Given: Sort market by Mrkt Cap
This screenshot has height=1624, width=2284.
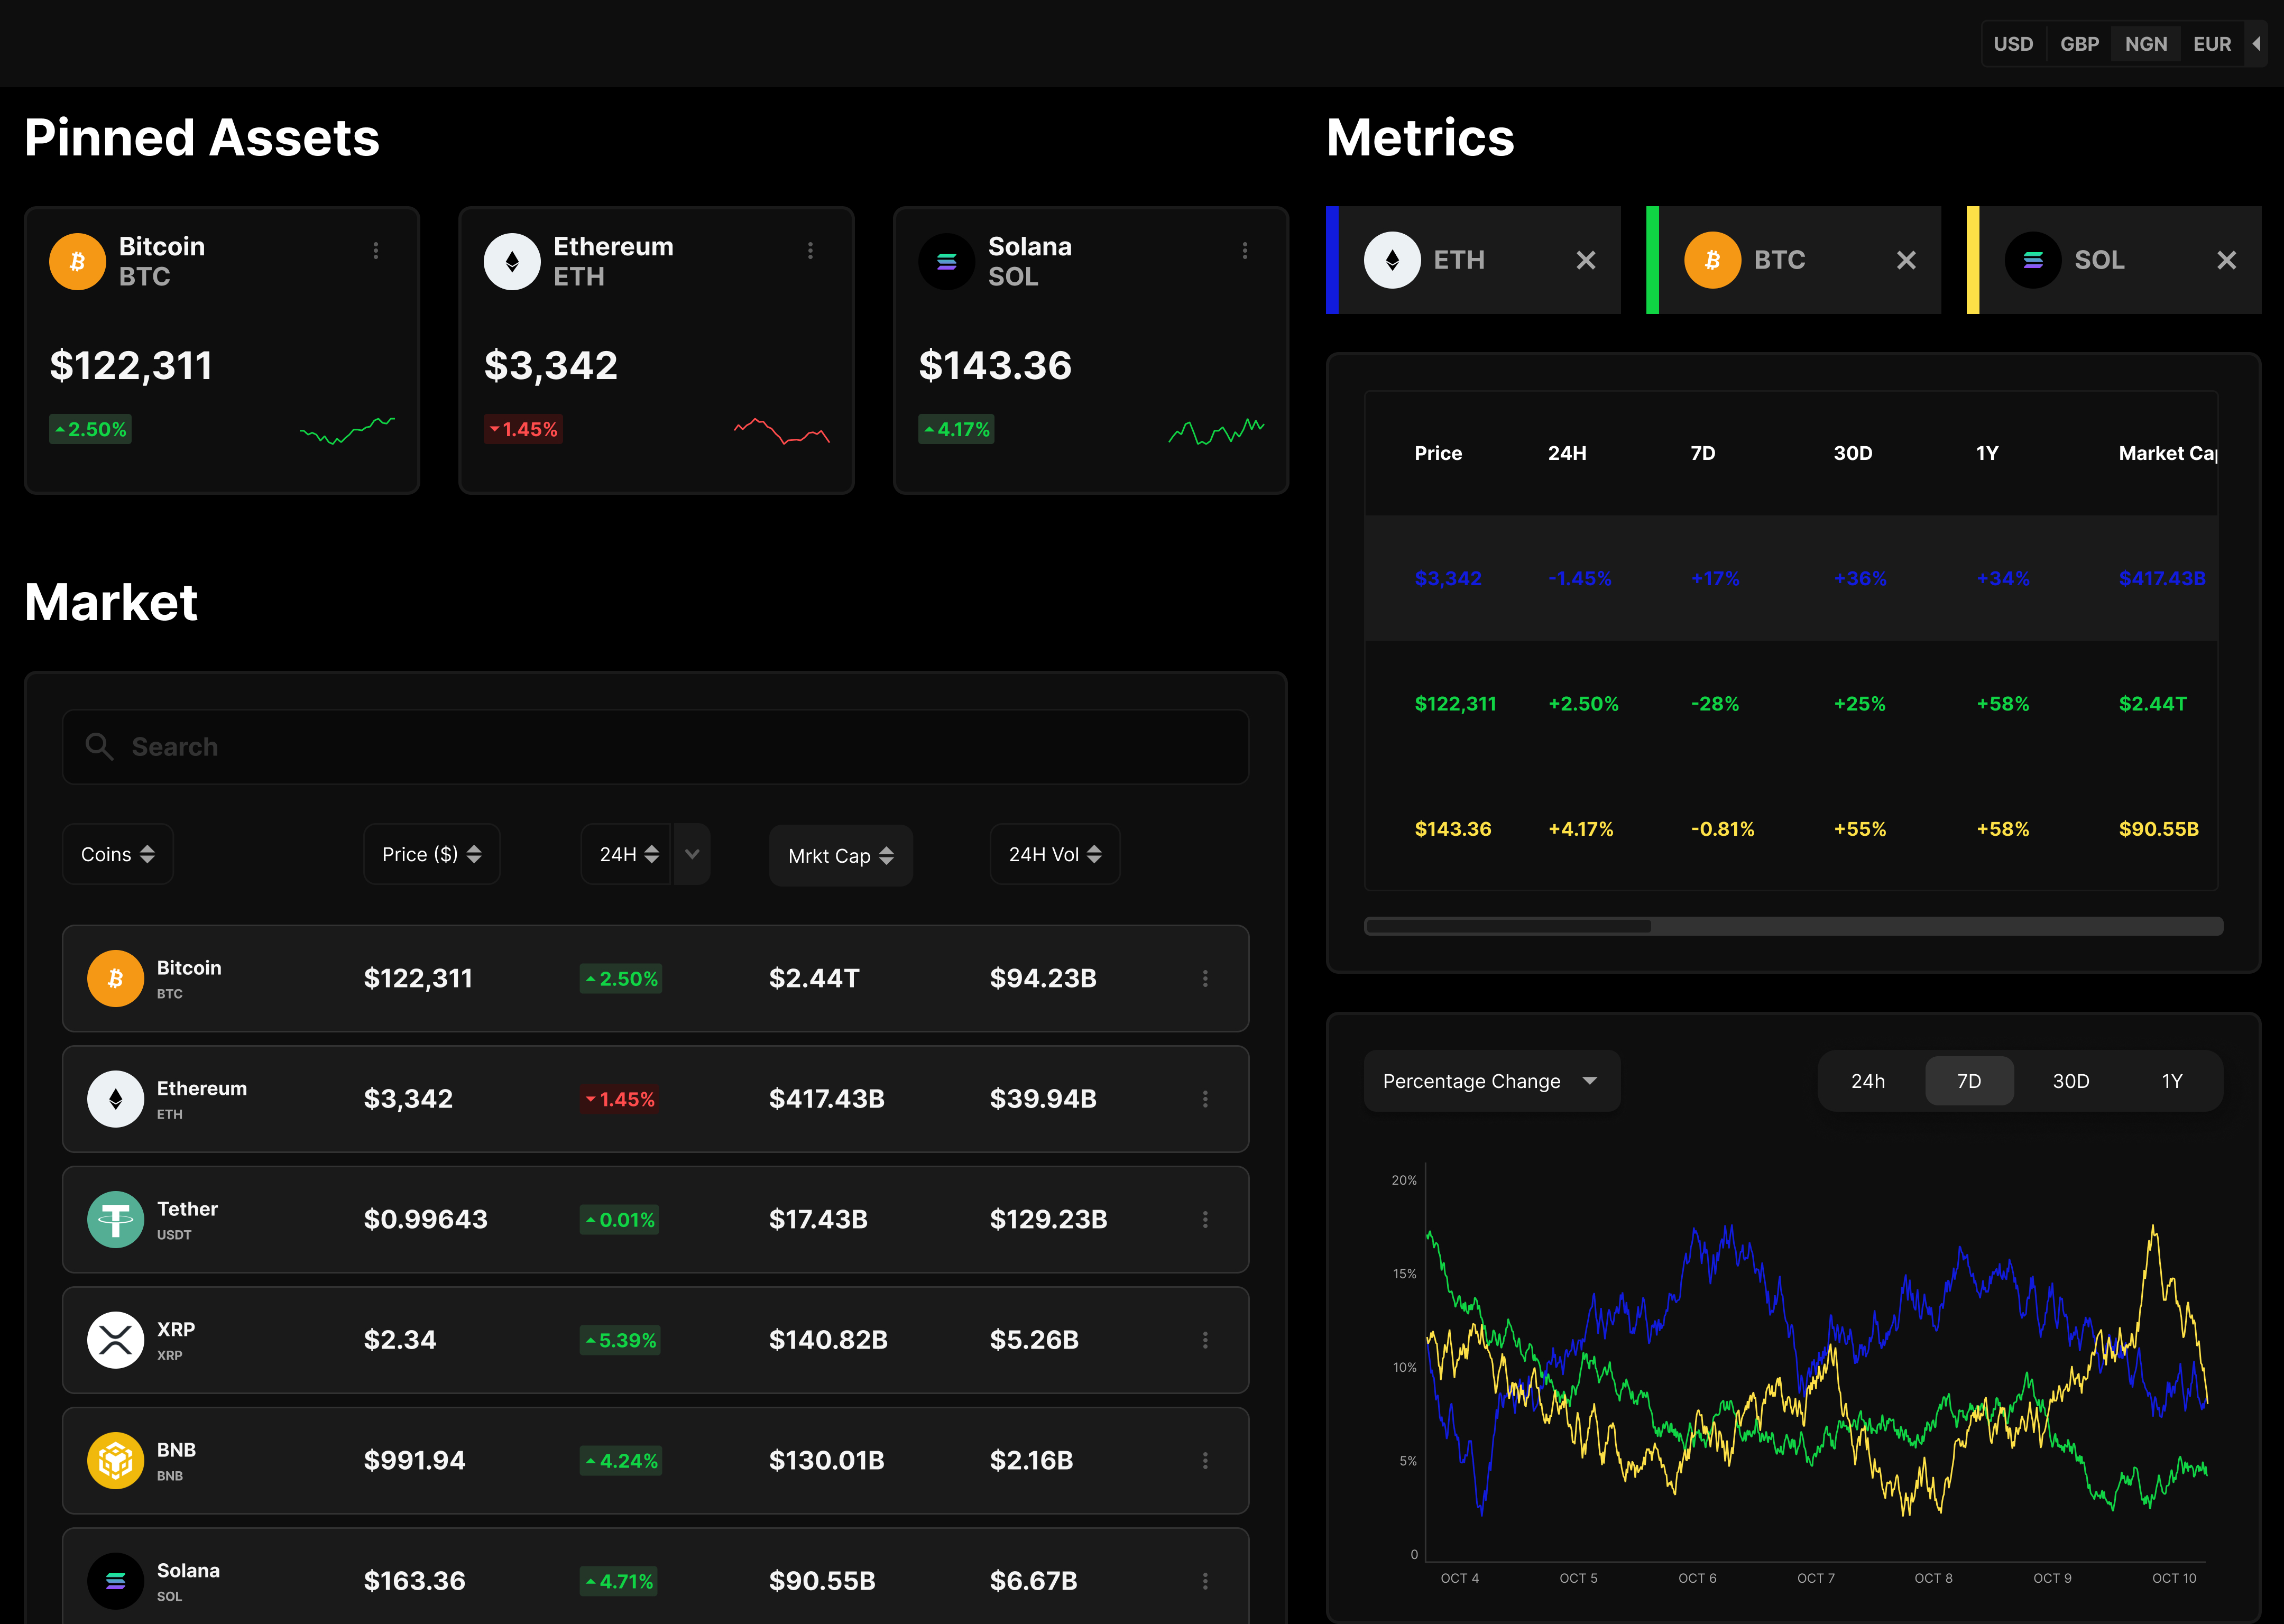Looking at the screenshot, I should pos(840,856).
